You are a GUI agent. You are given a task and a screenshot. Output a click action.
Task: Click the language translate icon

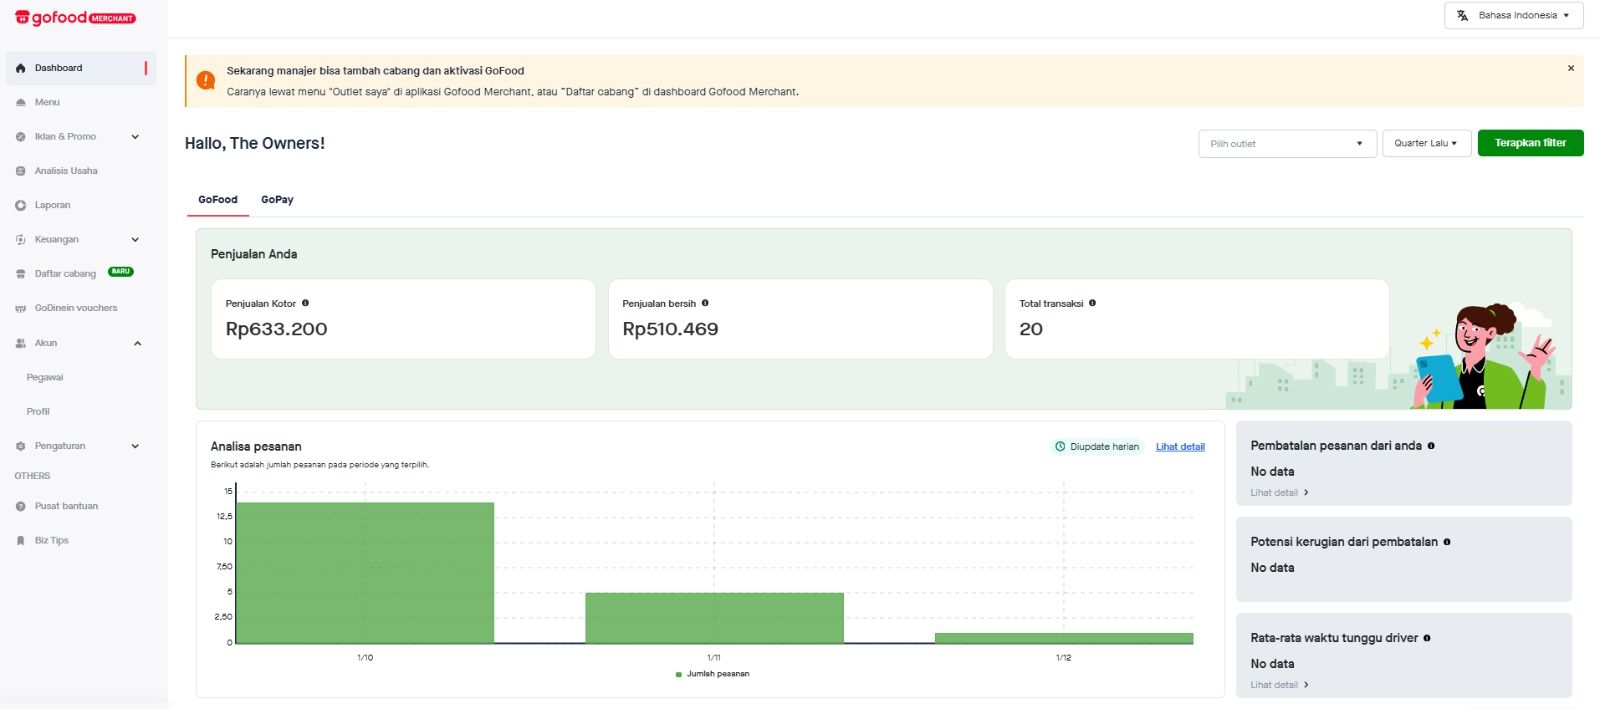click(1462, 15)
